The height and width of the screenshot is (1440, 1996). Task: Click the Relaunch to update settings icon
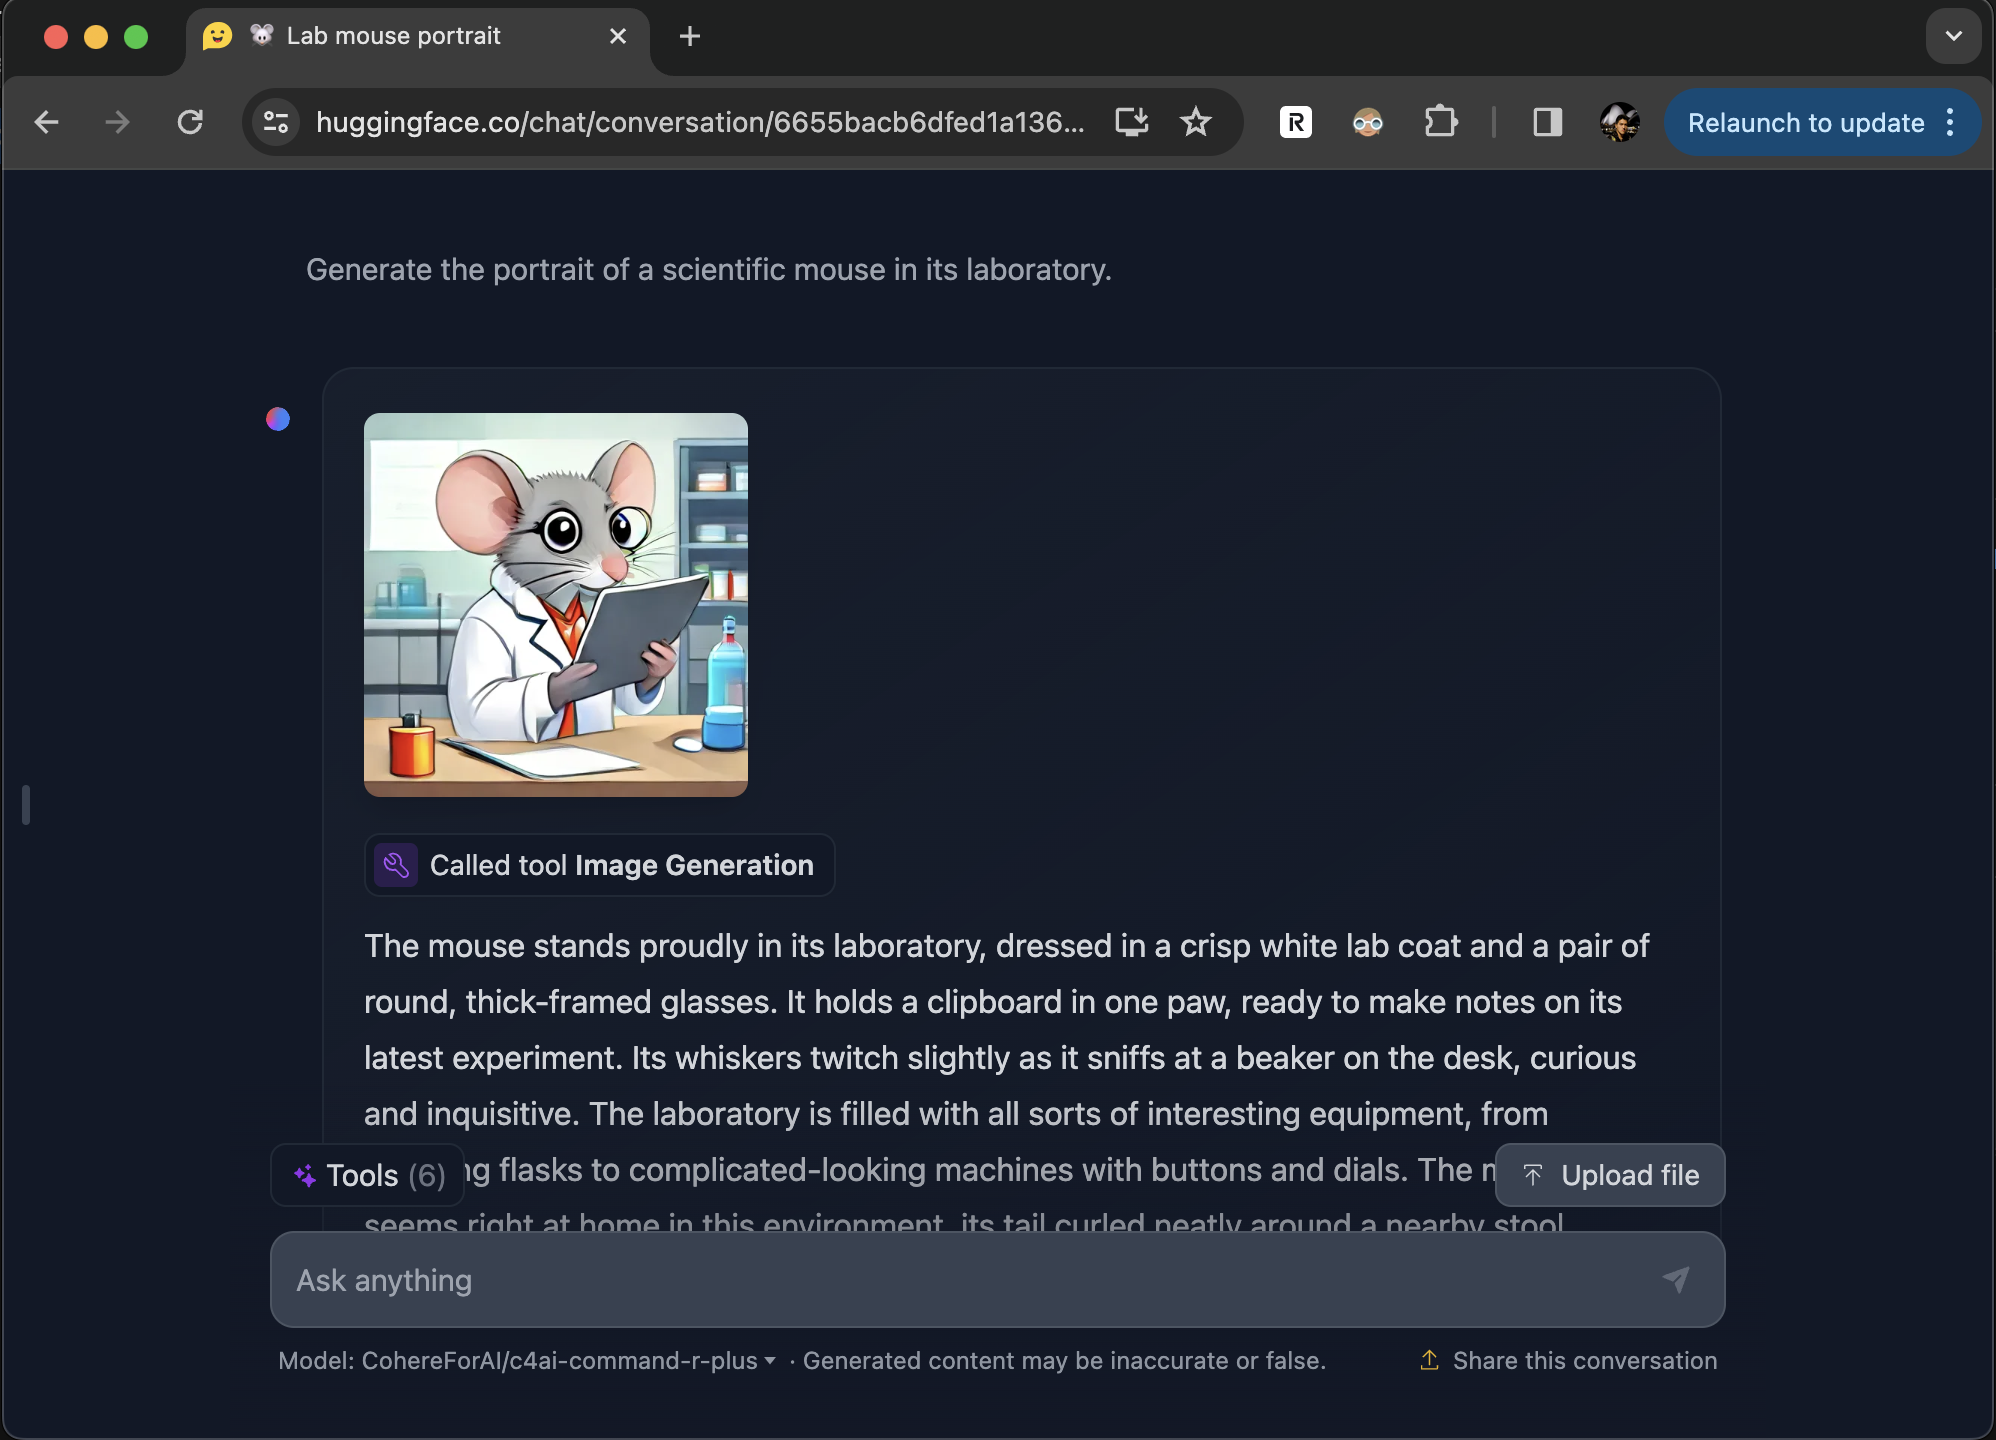pos(1950,122)
